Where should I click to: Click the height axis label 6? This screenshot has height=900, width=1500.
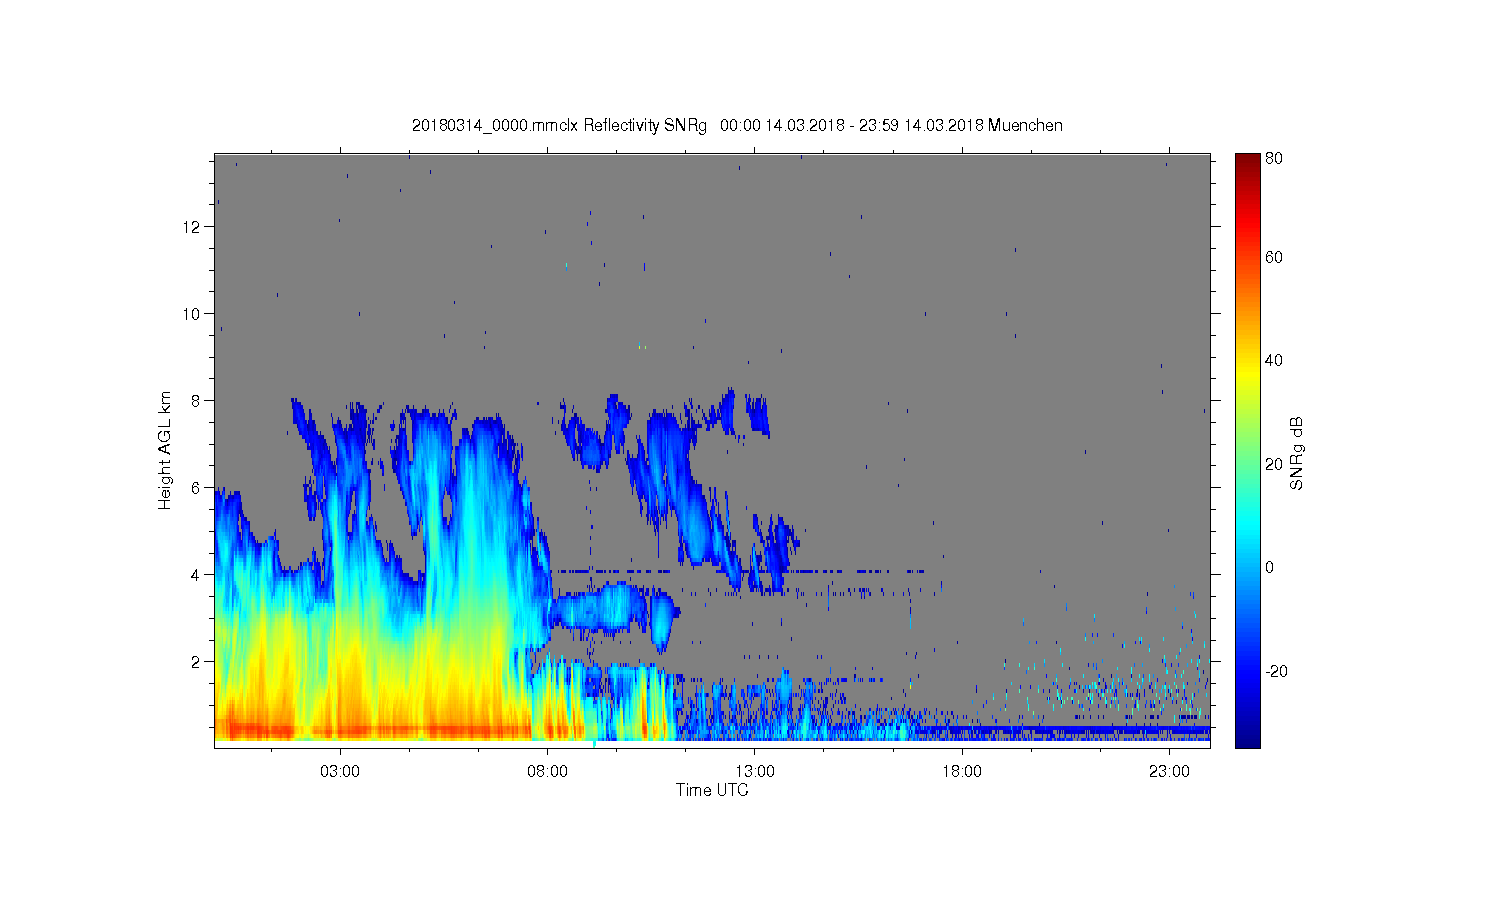(x=197, y=488)
